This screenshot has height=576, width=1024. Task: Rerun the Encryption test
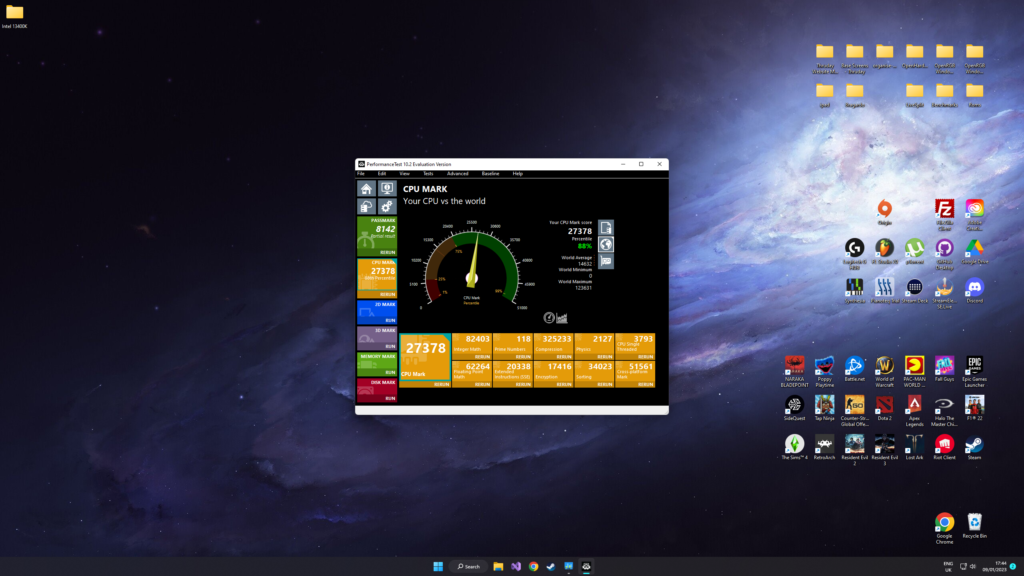[564, 385]
